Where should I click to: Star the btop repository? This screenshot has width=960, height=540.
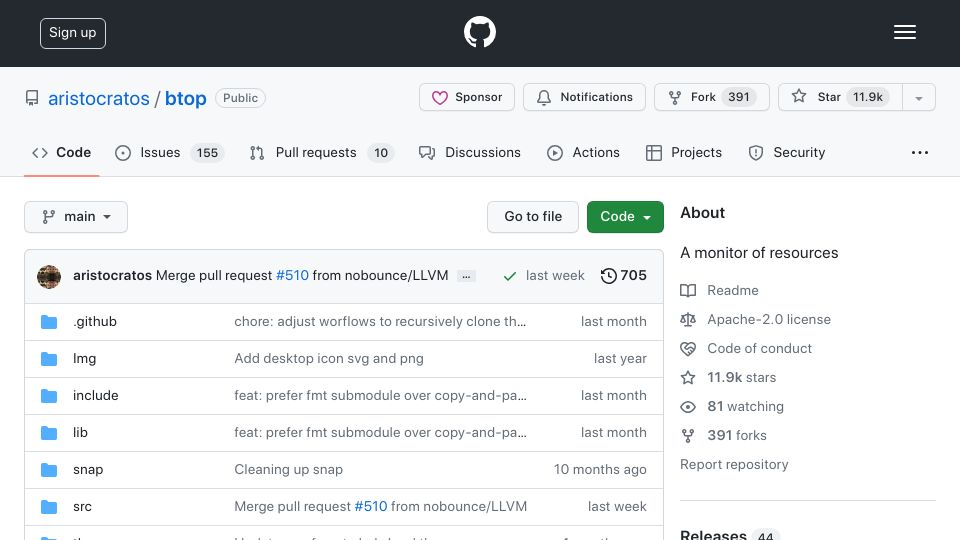pyautogui.click(x=840, y=97)
